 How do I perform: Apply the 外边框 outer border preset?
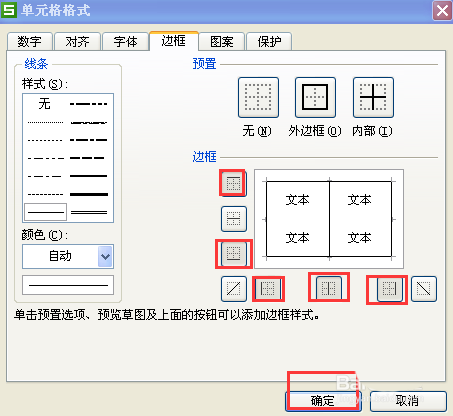[x=315, y=97]
